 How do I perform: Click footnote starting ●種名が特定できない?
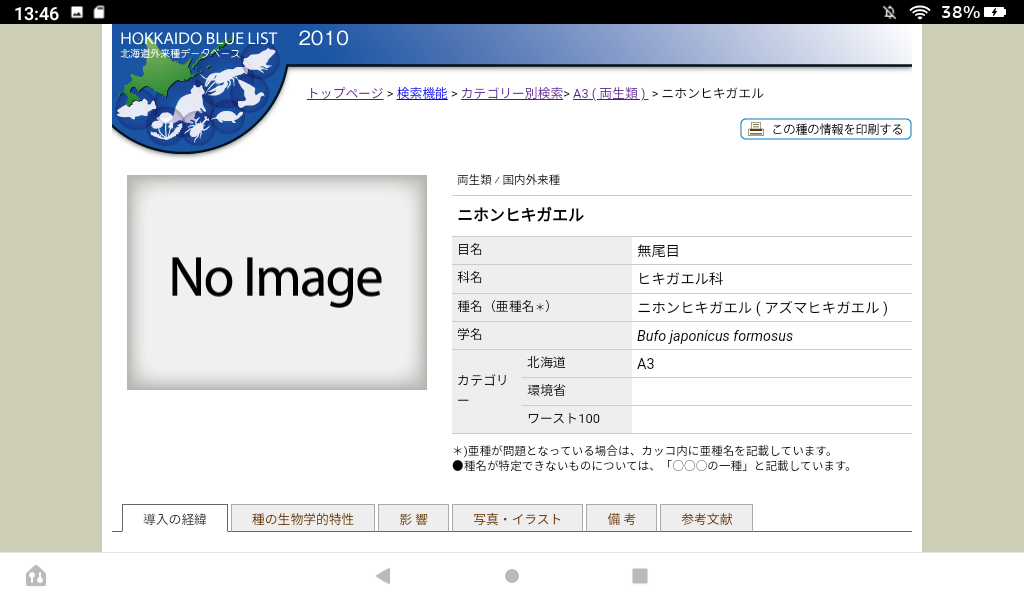tap(652, 466)
